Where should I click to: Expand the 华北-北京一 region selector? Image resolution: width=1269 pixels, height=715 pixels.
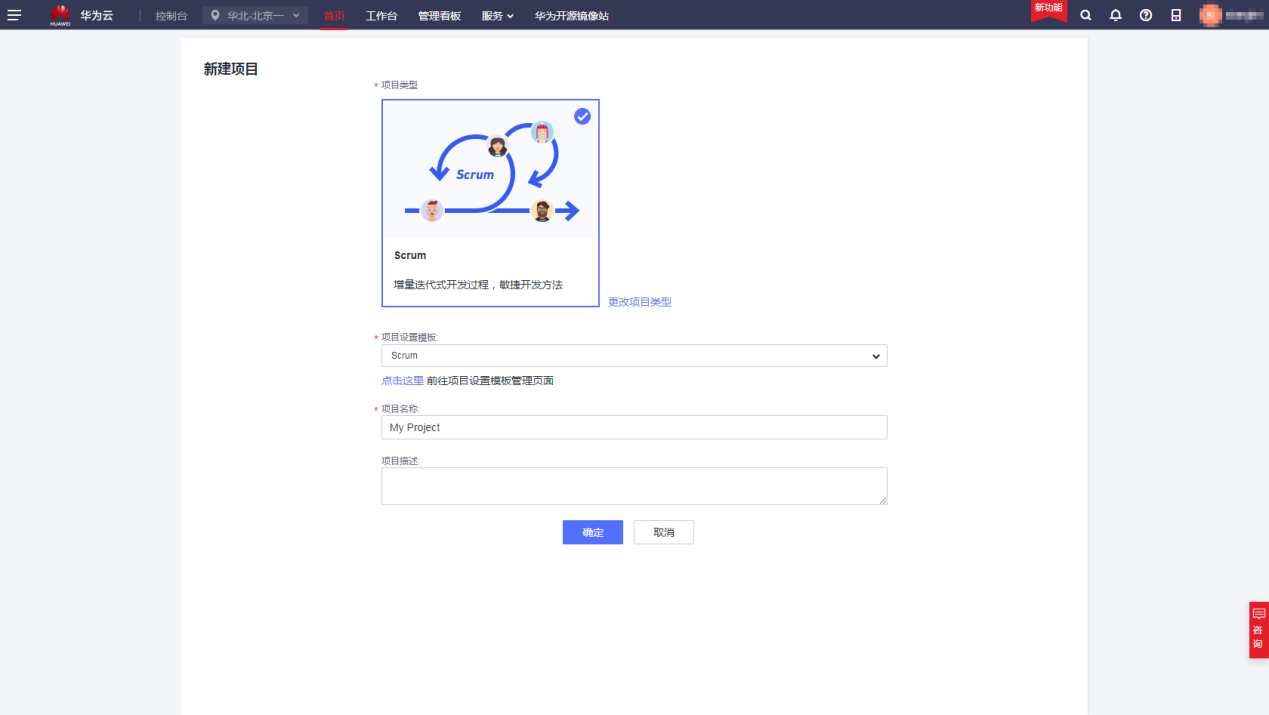[255, 15]
